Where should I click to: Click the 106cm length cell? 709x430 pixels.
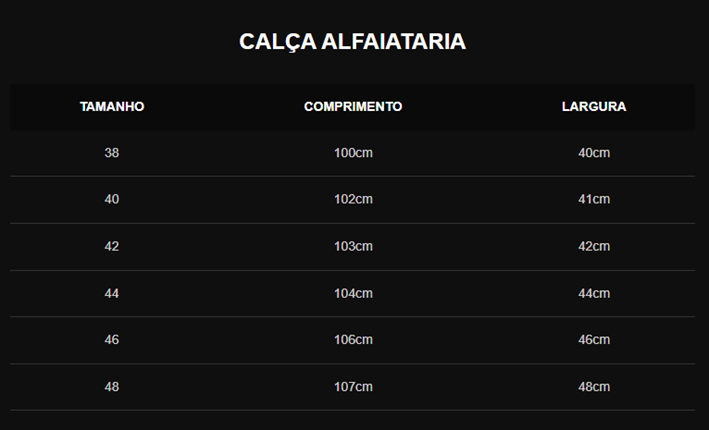click(x=353, y=339)
